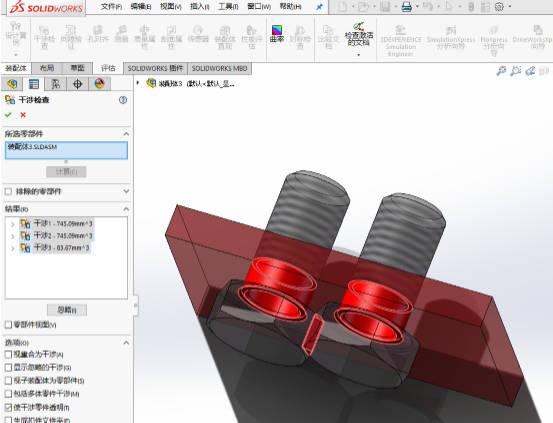
Task: Uncheck 使干涉零件透明 checkbox
Action: pos(8,407)
